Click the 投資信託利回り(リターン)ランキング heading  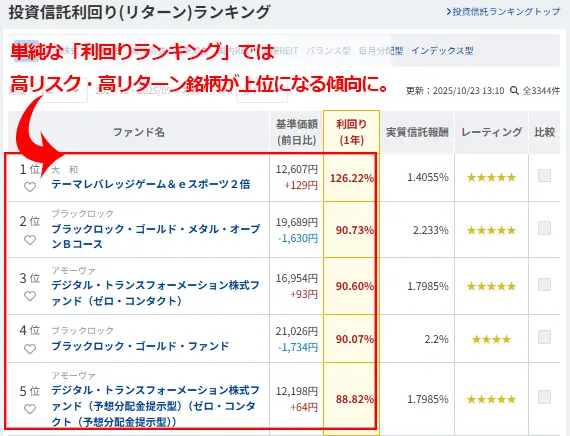139,12
